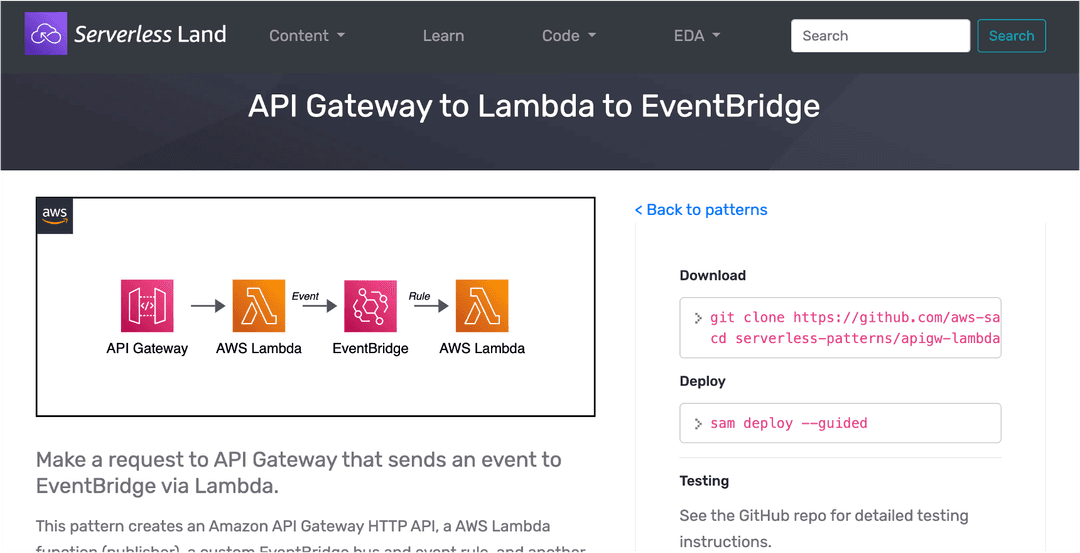Image resolution: width=1080 pixels, height=553 pixels.
Task: Click the EventBridge icon in diagram
Action: tap(370, 306)
